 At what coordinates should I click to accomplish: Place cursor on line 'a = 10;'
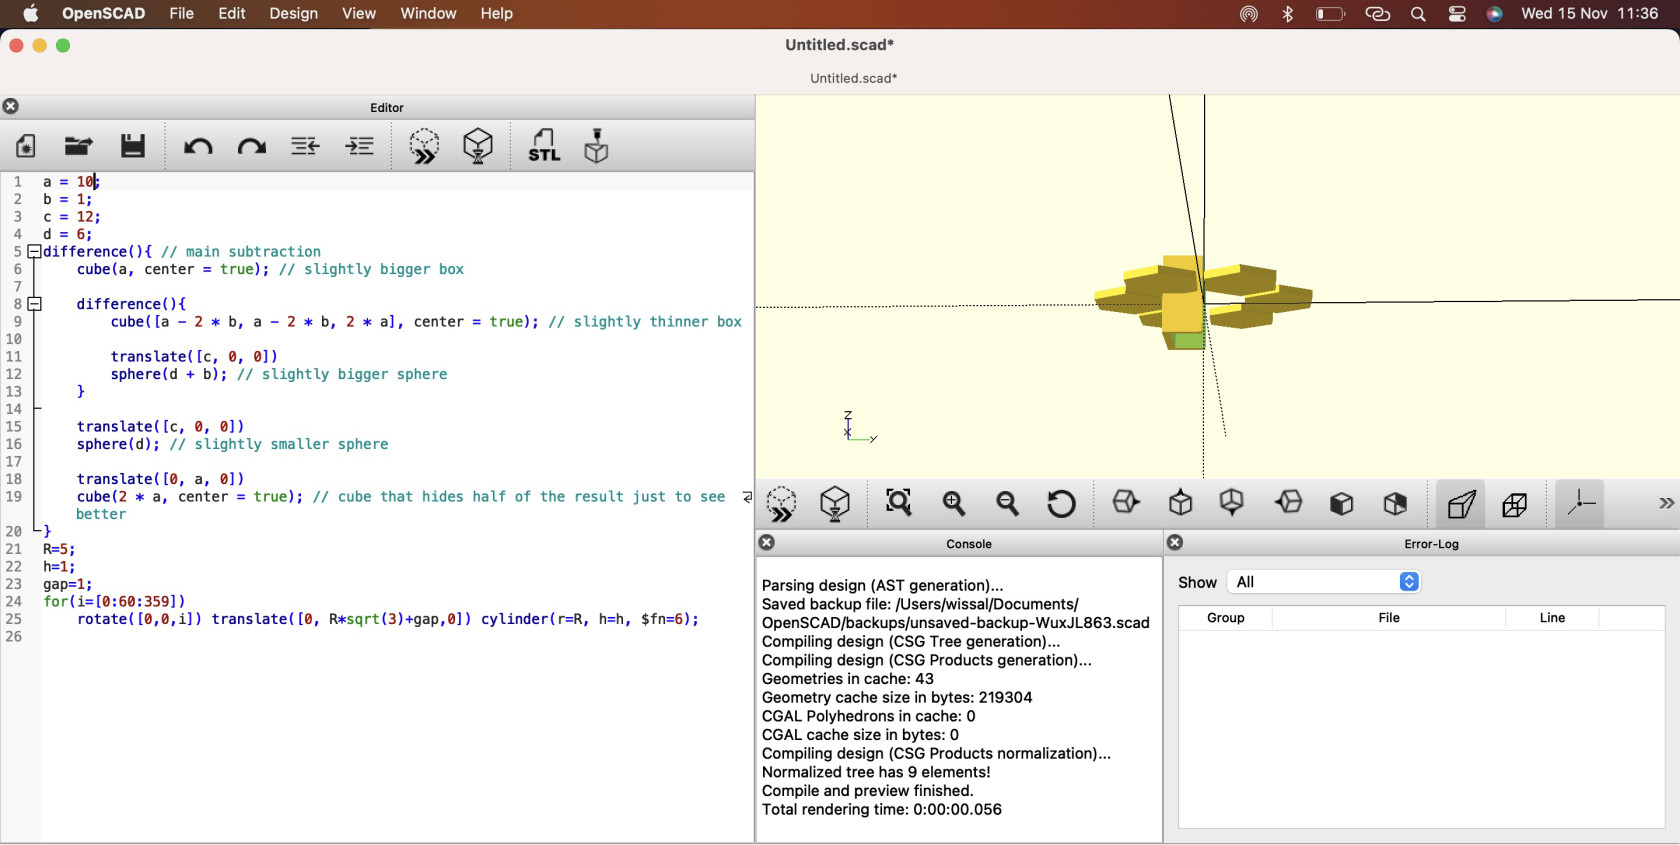(71, 182)
